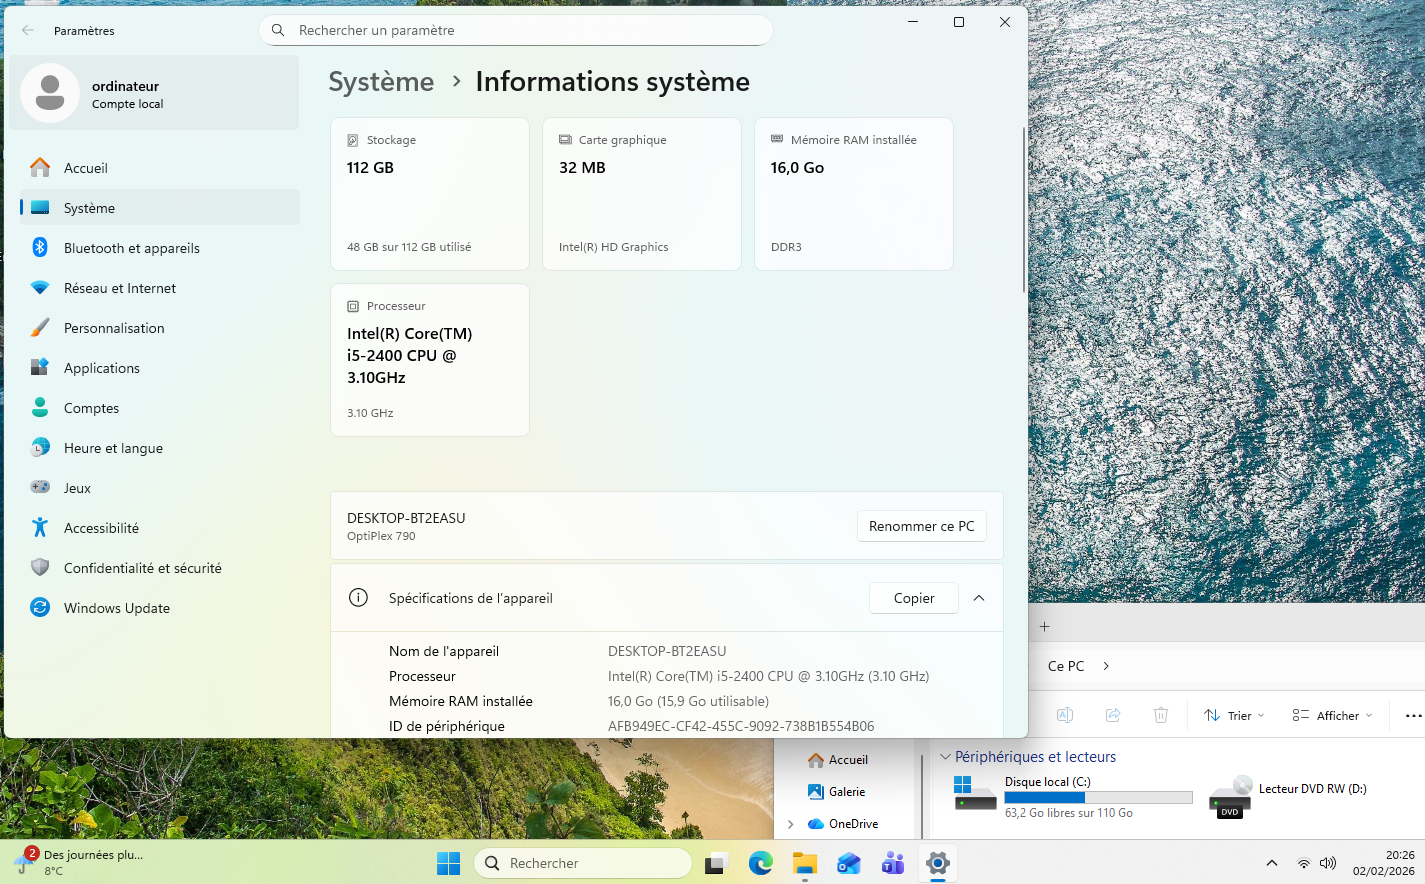The height and width of the screenshot is (884, 1425).
Task: Click the back arrow in Paramètres
Action: 28,31
